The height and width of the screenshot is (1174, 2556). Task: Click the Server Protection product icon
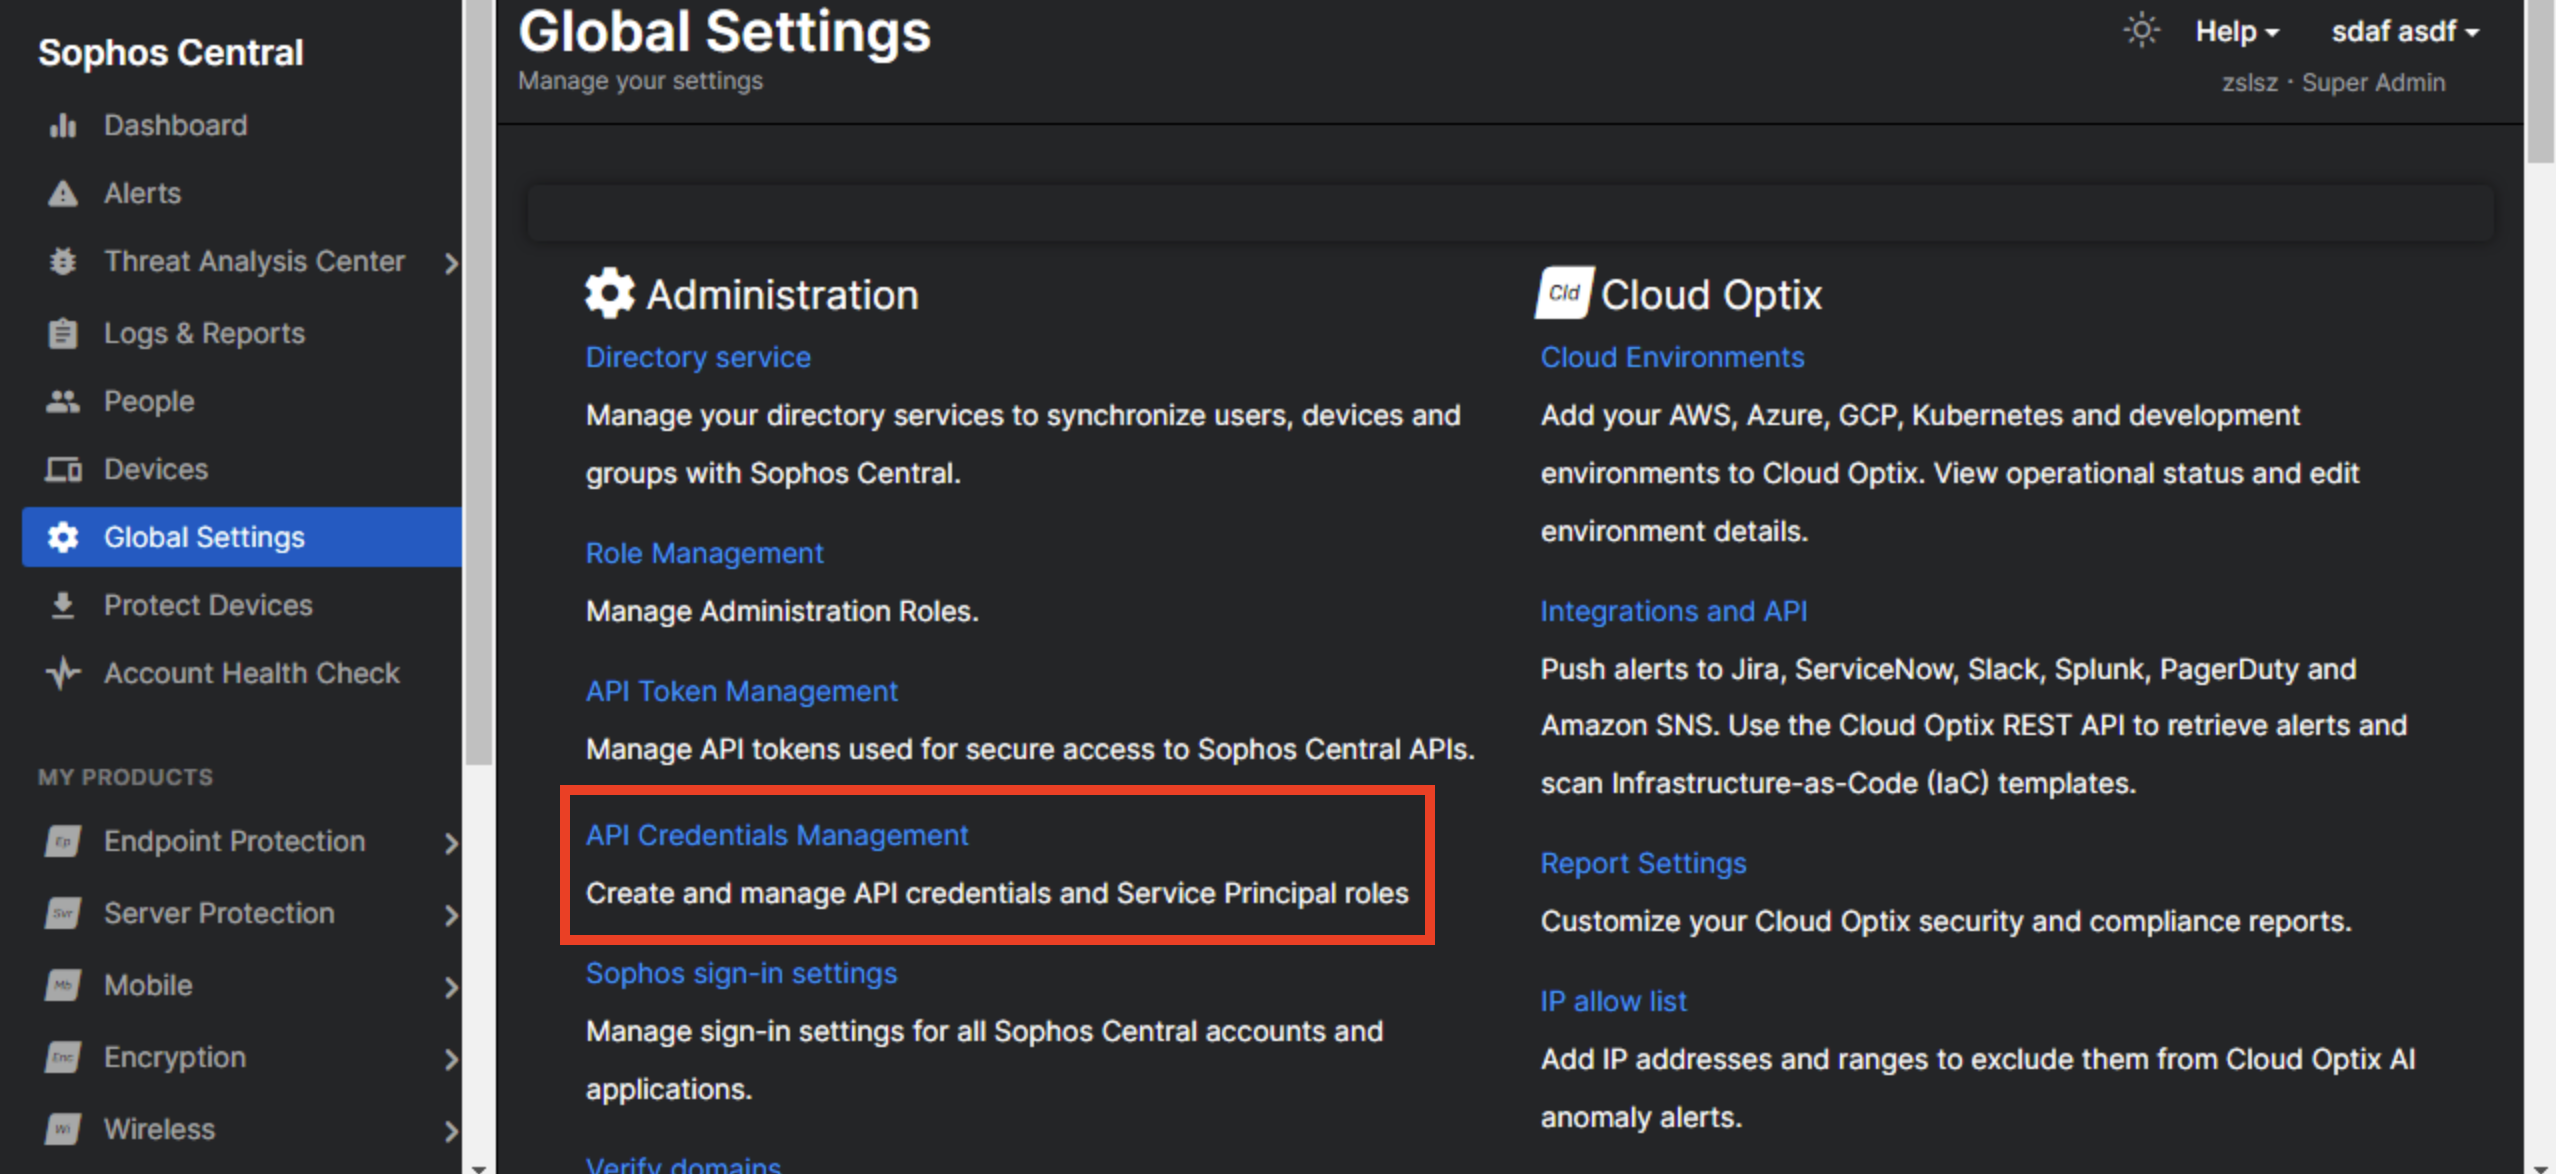pyautogui.click(x=63, y=914)
